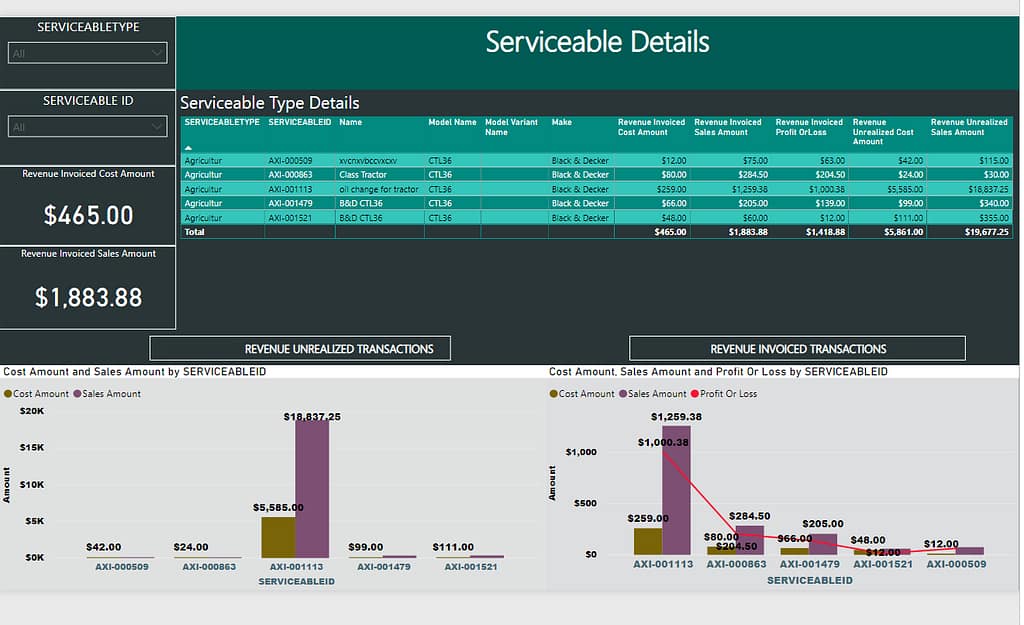The image size is (1024, 625).
Task: Click Revenue Invoiced Profit OrLoss column header
Action: 808,127
